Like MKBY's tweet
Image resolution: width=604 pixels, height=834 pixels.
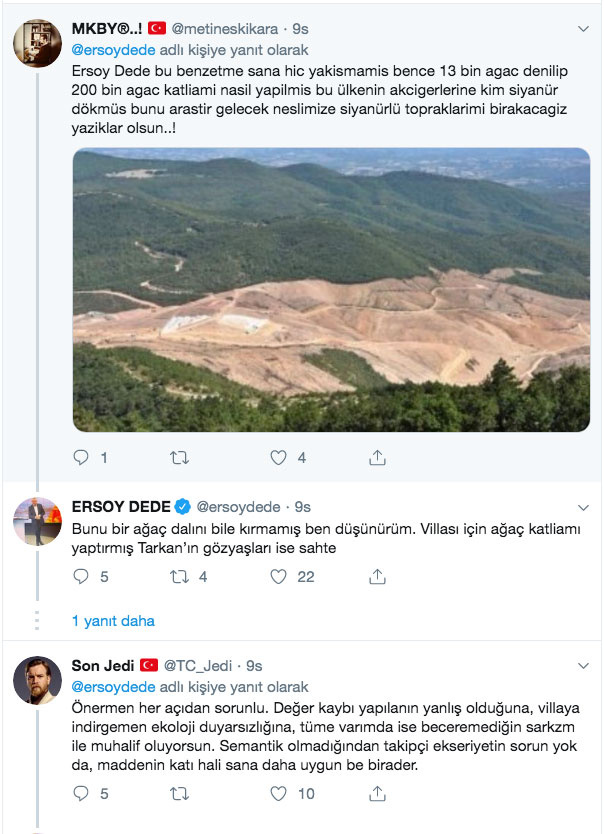[x=277, y=457]
